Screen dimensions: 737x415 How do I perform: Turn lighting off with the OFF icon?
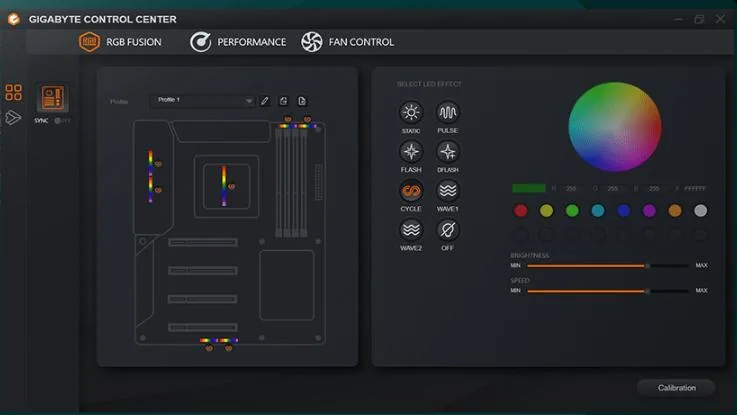[x=447, y=229]
